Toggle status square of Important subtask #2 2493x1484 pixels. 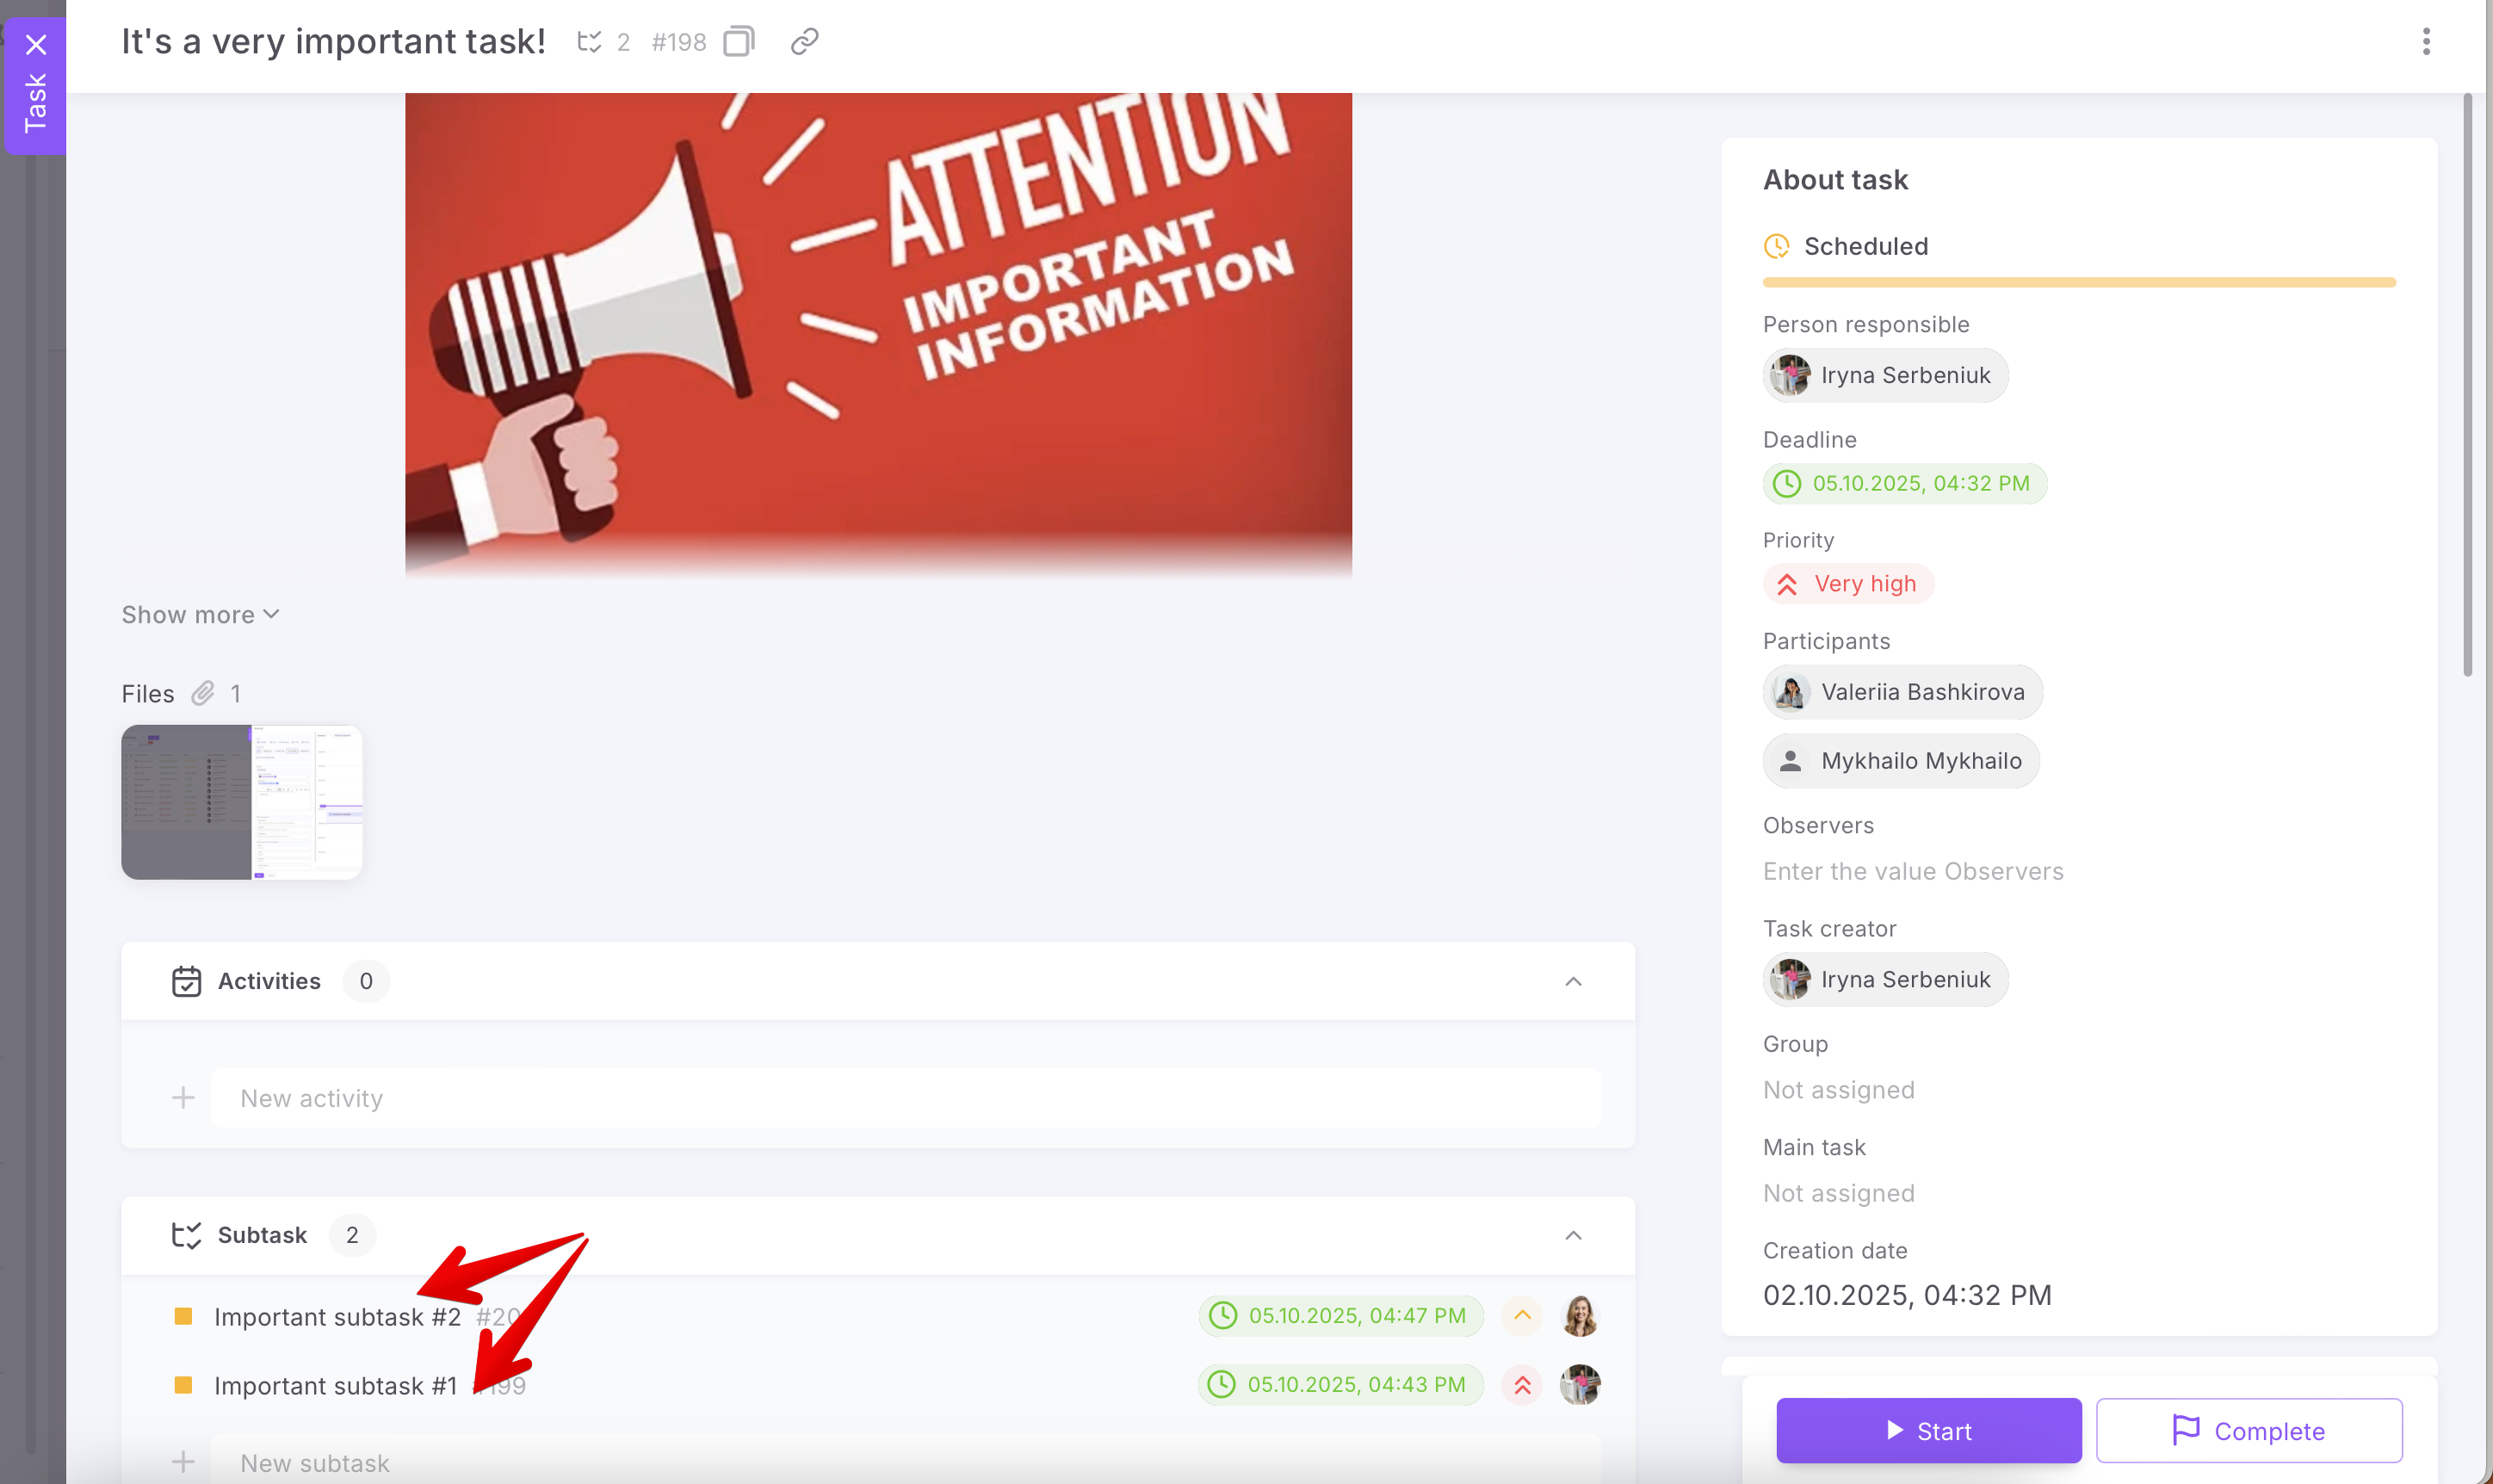click(183, 1316)
